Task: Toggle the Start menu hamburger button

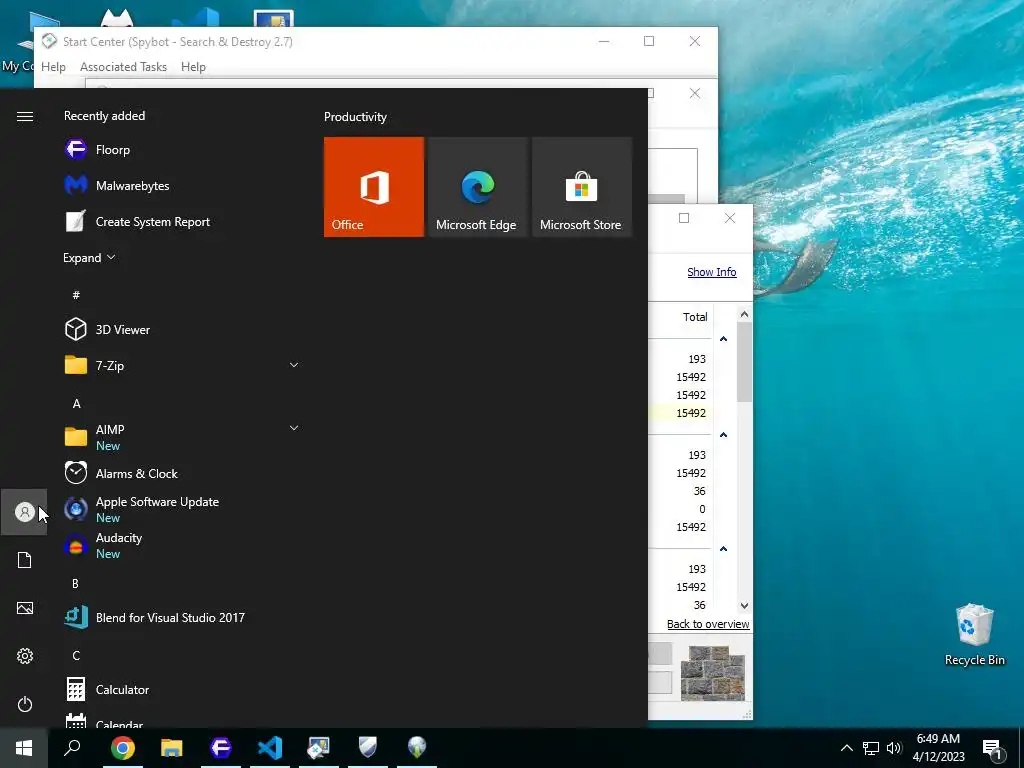Action: [x=25, y=116]
